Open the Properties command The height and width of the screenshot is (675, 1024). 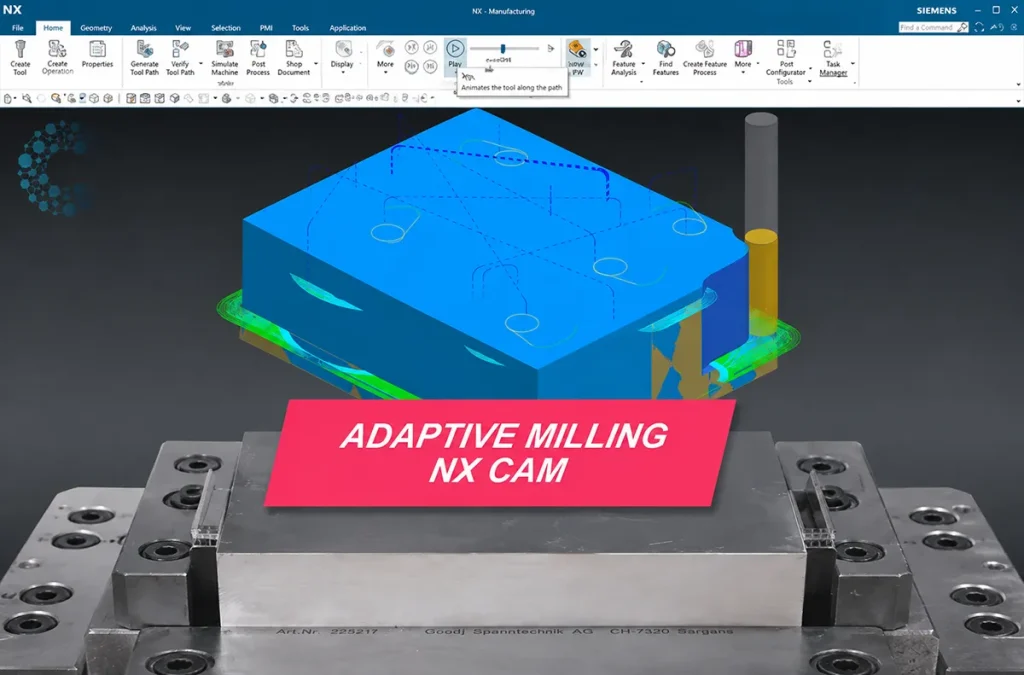point(97,54)
